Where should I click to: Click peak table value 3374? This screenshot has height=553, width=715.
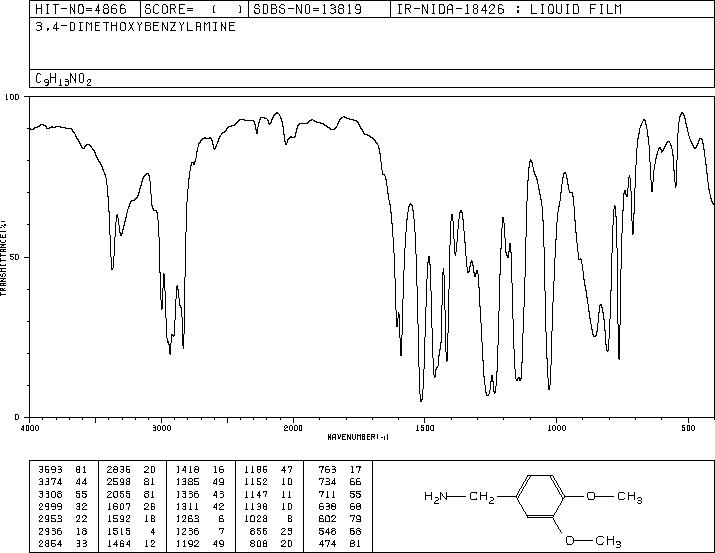(x=50, y=482)
